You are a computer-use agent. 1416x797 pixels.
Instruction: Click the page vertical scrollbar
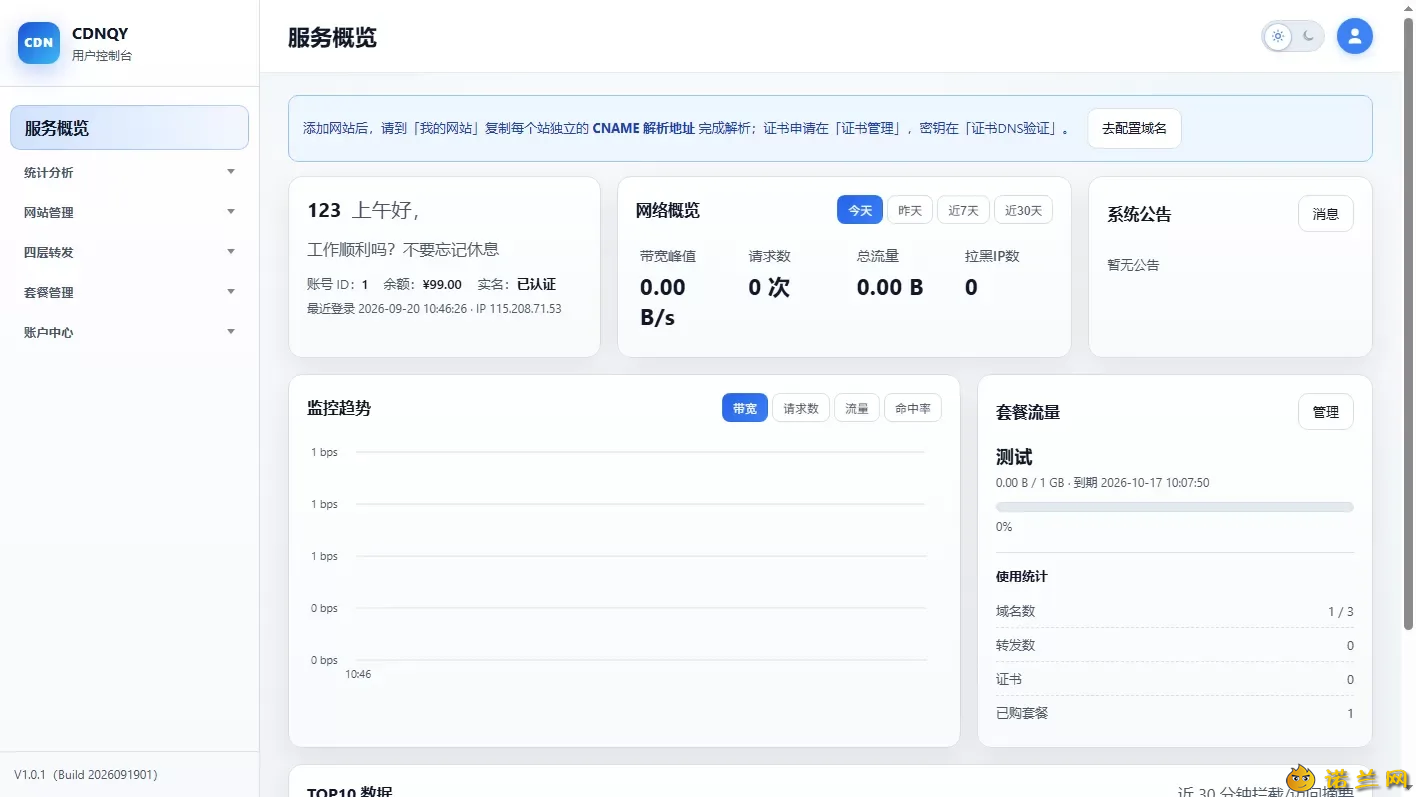[1409, 325]
